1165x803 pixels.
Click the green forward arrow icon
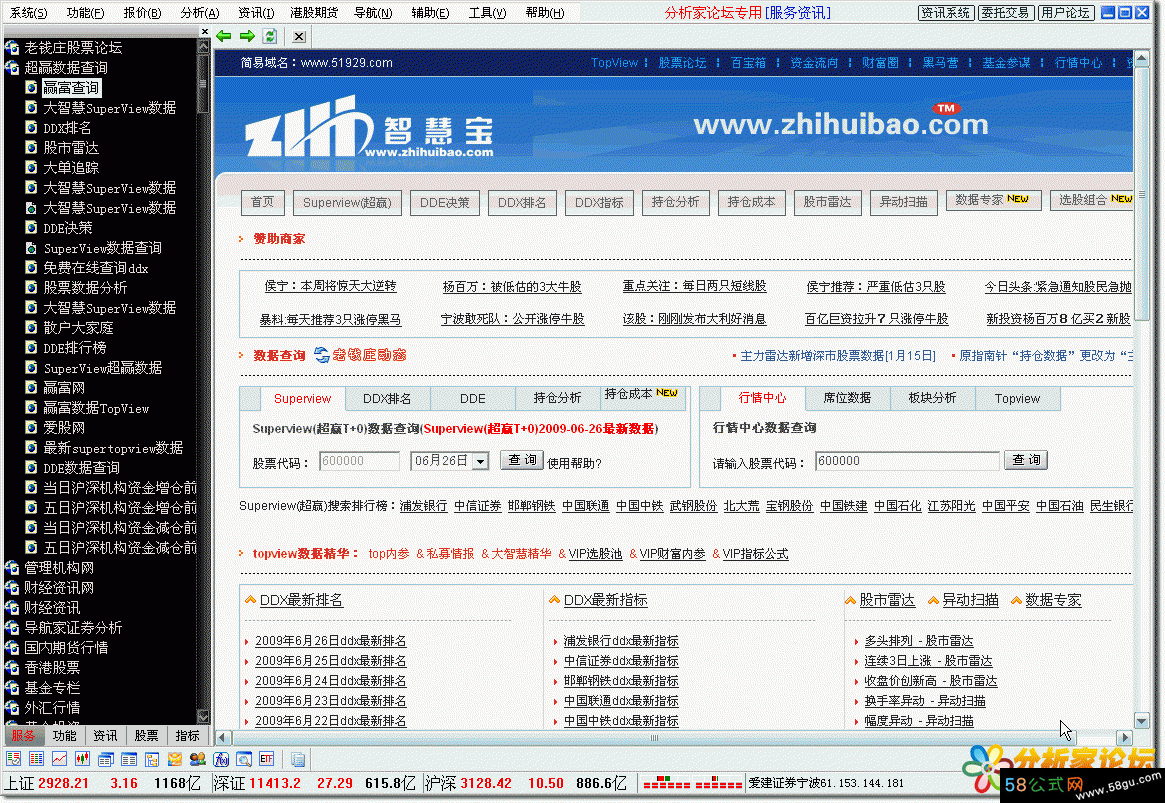click(x=247, y=36)
